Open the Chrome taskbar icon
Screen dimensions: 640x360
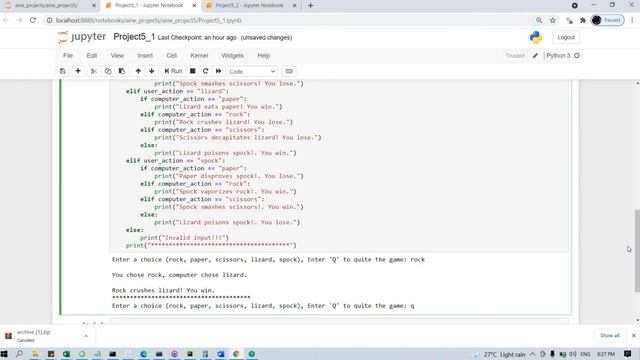click(x=236, y=354)
